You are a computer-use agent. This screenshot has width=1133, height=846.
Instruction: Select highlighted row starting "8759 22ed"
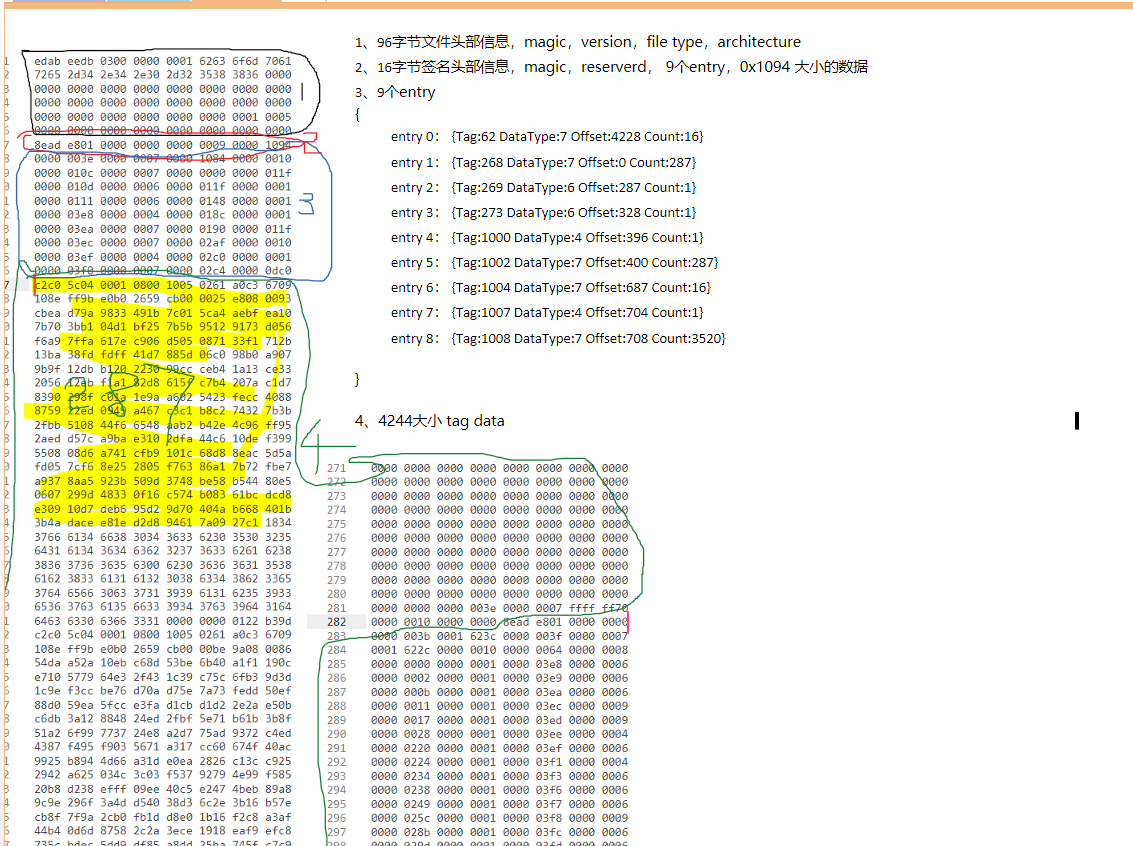pyautogui.click(x=163, y=411)
